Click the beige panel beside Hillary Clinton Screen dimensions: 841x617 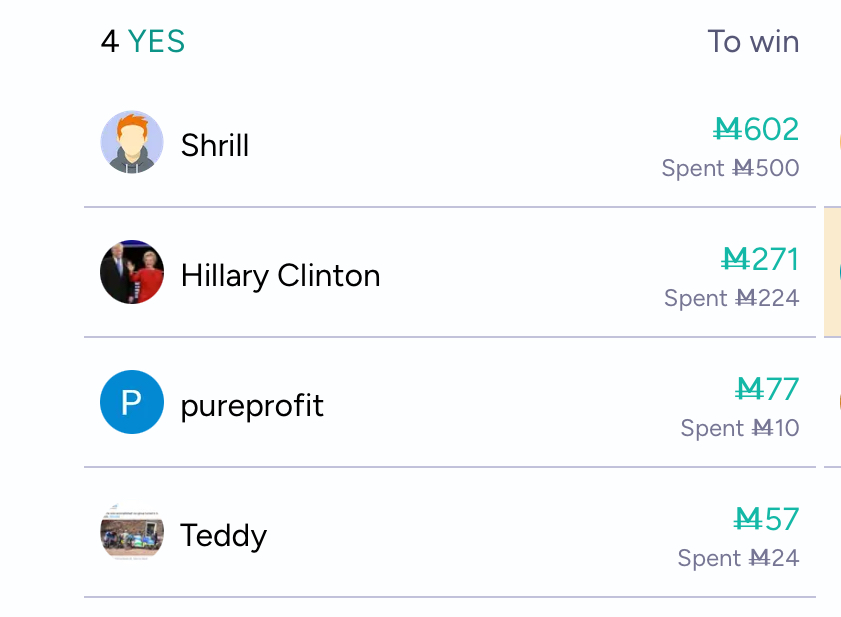(831, 272)
